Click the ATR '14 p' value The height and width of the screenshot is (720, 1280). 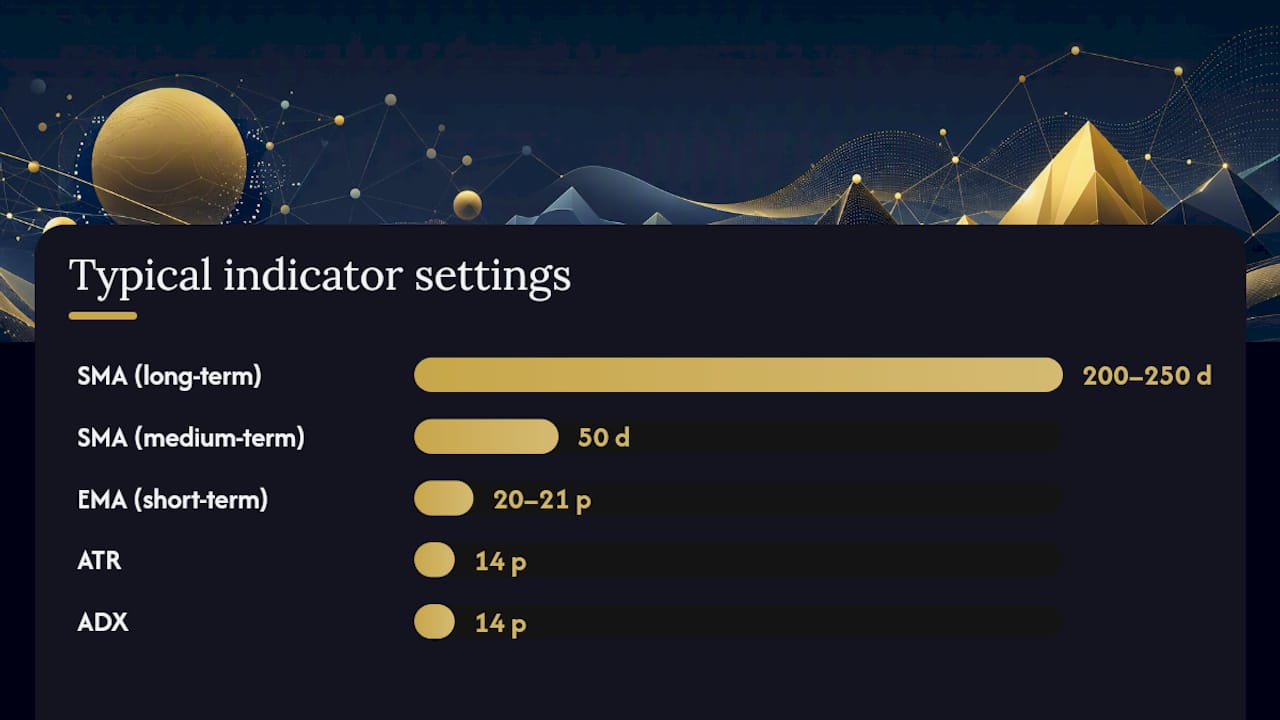tap(500, 562)
